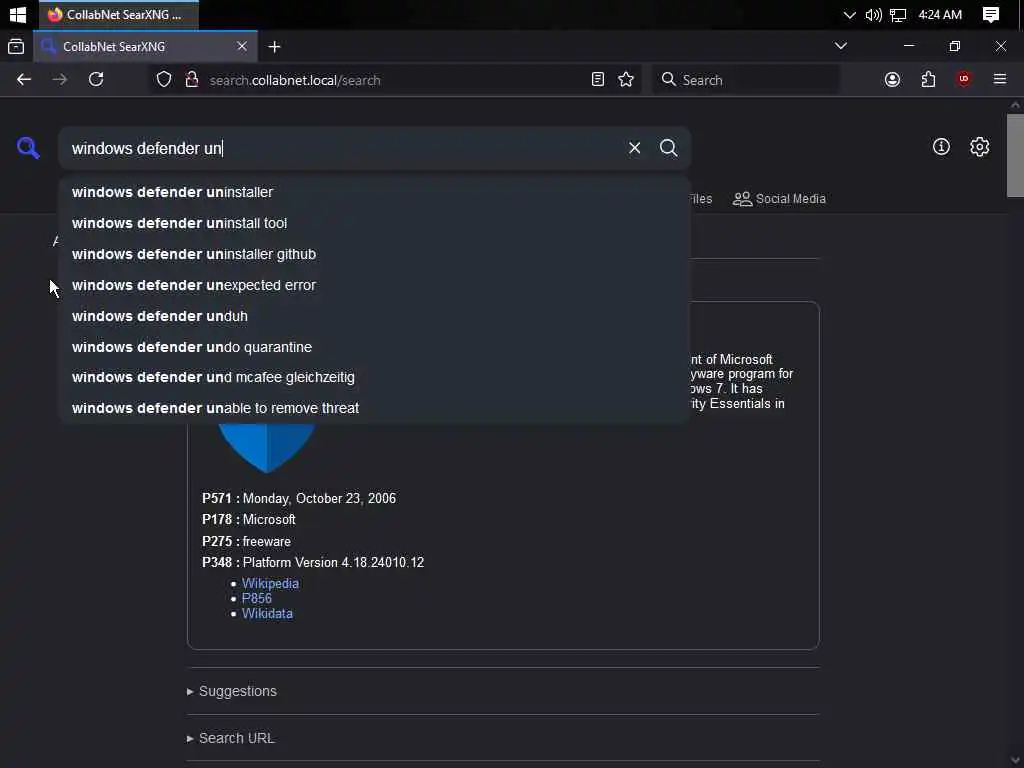Open uBlock Origin extension icon
Image resolution: width=1024 pixels, height=768 pixels.
(963, 80)
